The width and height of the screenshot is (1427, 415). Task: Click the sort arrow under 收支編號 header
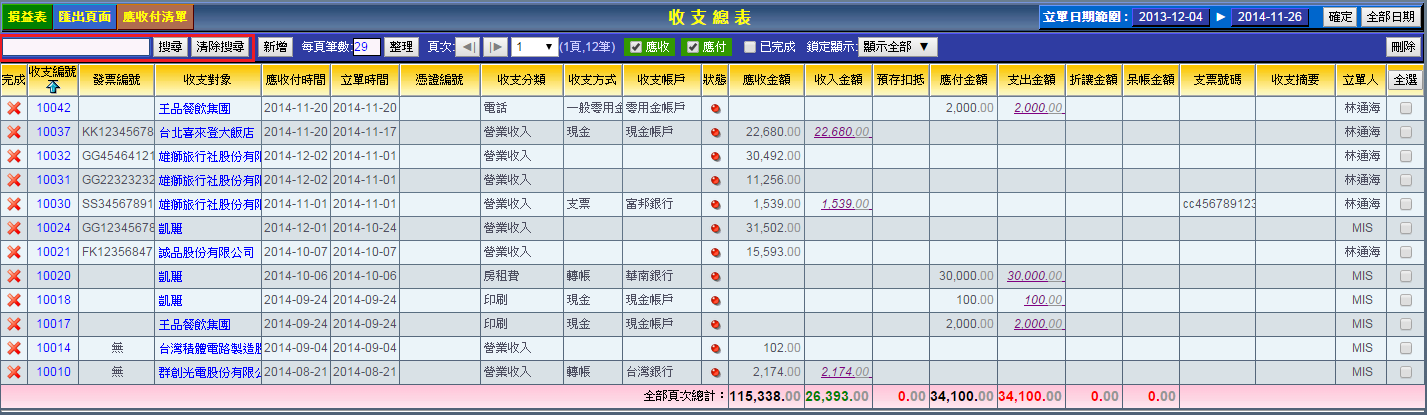tap(52, 87)
